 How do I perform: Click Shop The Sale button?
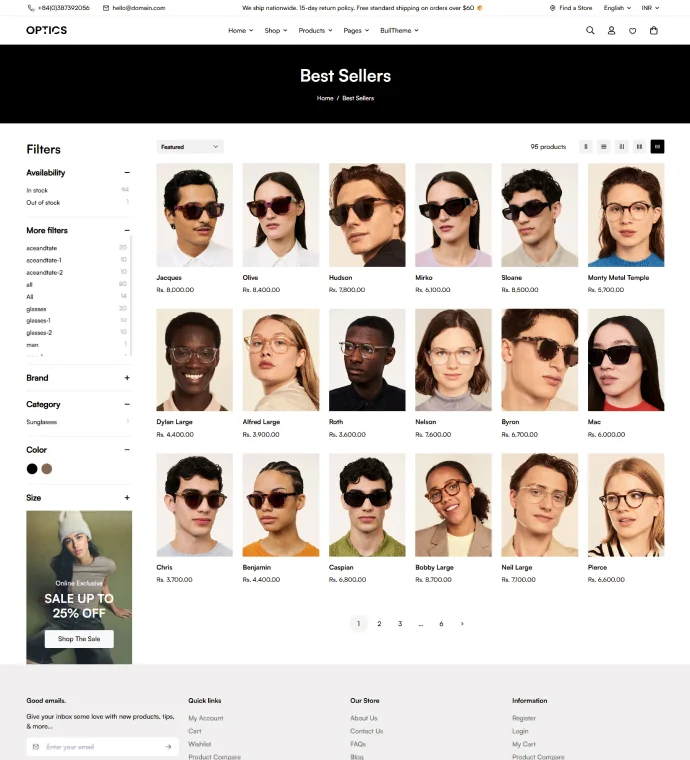pos(79,639)
